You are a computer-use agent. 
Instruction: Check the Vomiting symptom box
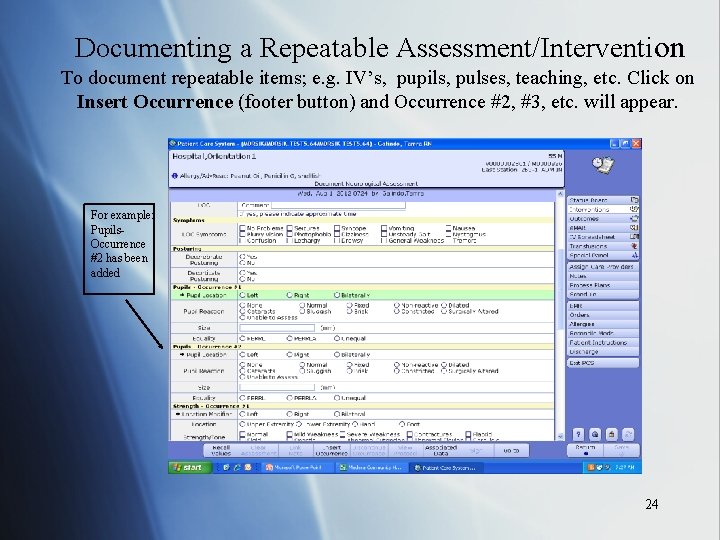pos(384,228)
